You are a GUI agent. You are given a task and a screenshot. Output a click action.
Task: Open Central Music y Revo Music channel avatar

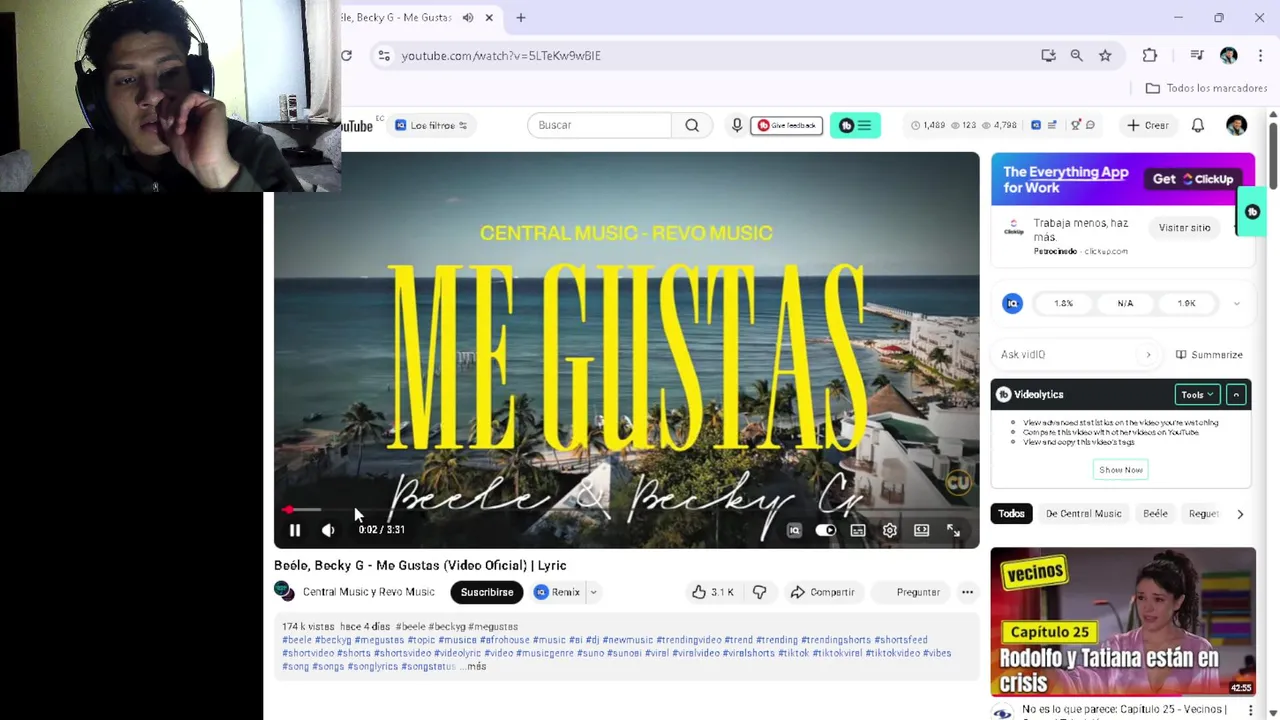tap(285, 592)
